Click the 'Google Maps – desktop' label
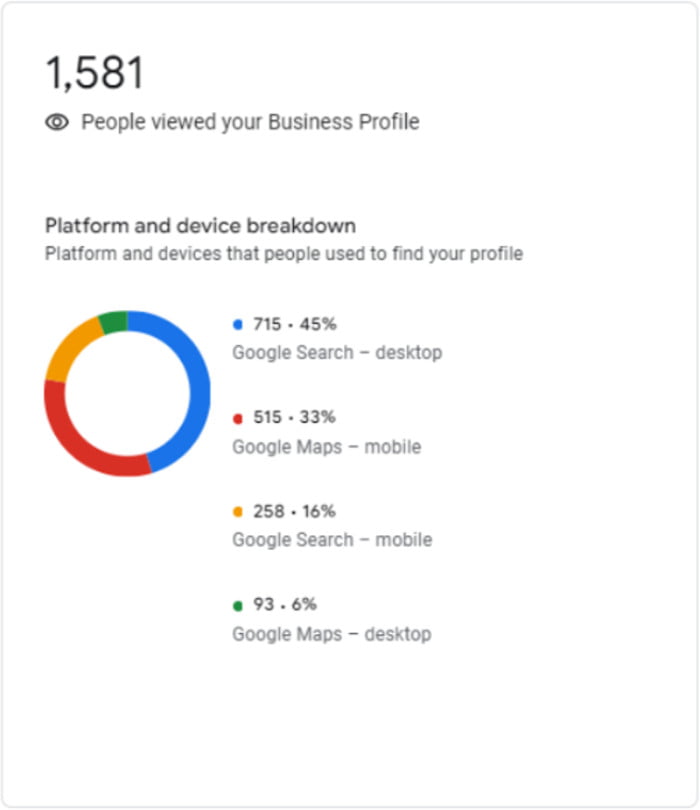The image size is (700, 810). (331, 634)
